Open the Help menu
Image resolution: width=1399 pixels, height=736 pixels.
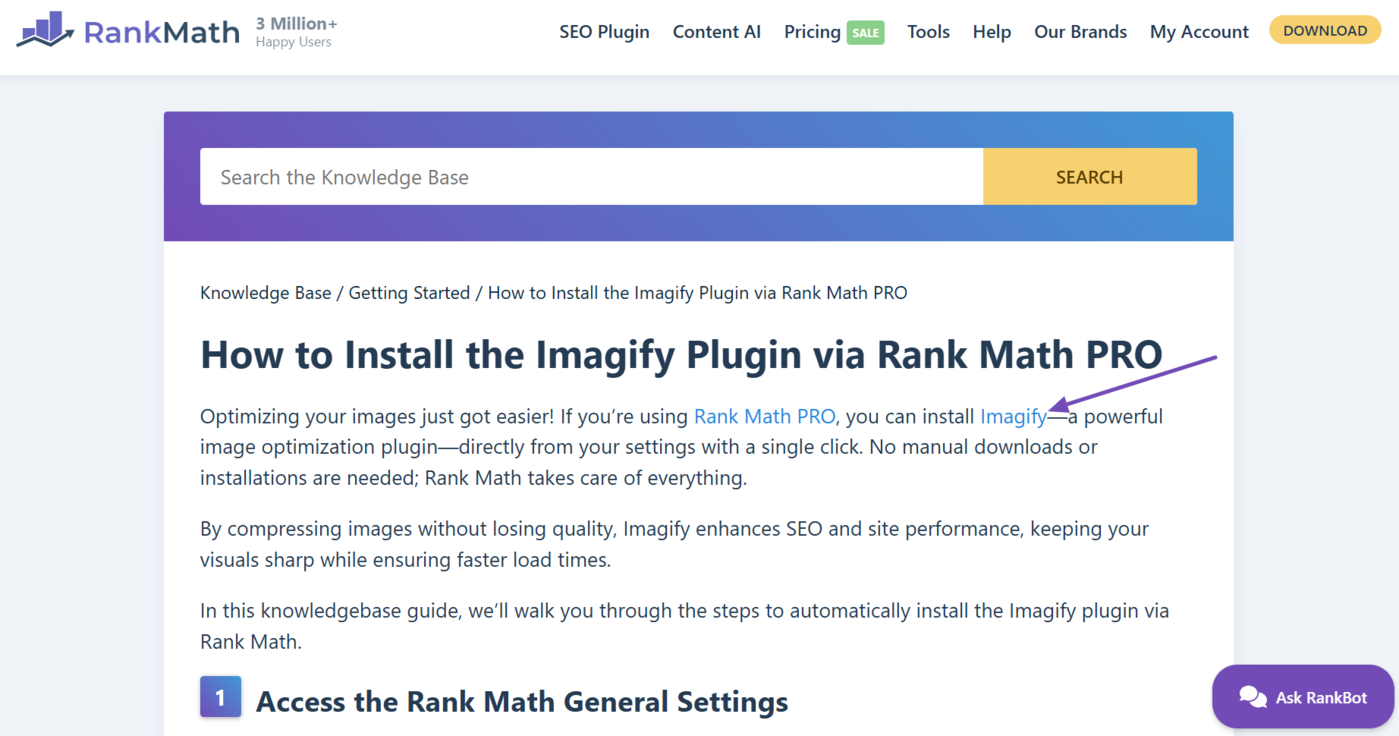(x=991, y=32)
